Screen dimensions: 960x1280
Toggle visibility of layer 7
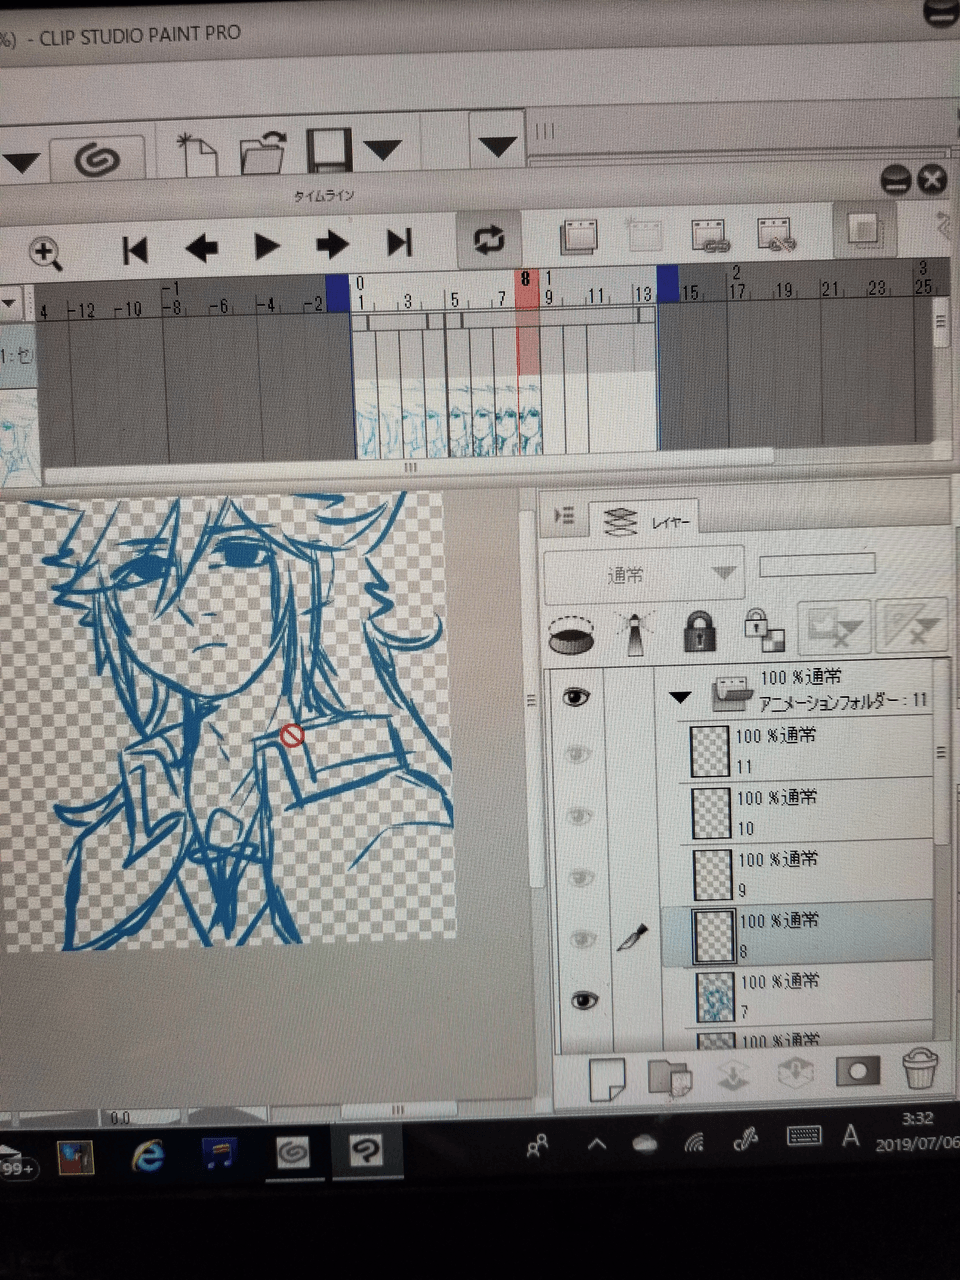pos(582,1000)
